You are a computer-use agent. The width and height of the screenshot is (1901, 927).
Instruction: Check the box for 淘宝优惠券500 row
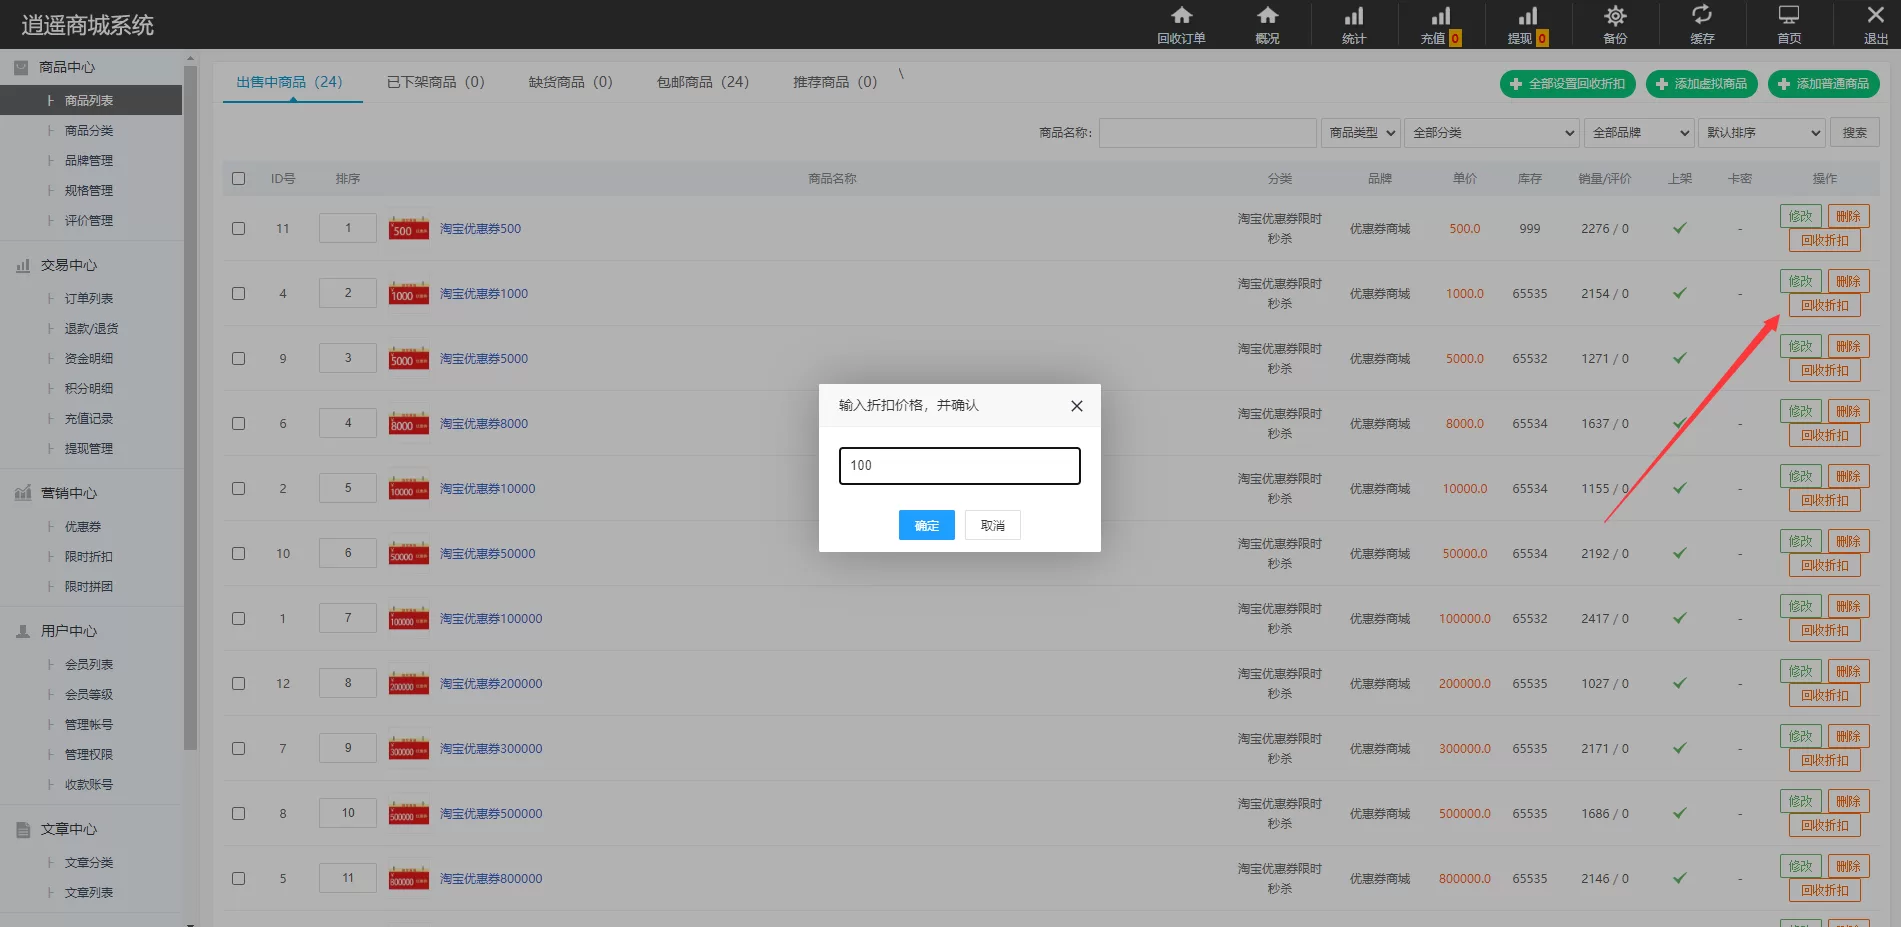tap(238, 228)
